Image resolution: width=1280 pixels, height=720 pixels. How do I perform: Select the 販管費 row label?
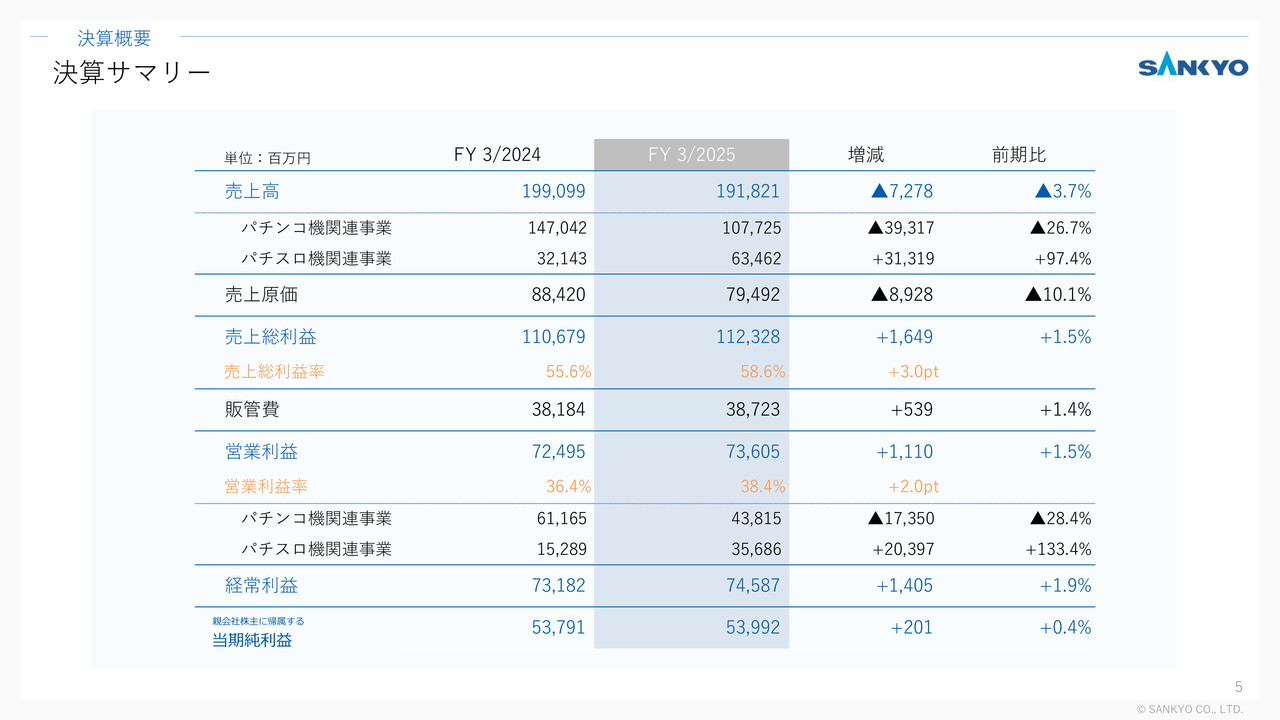tap(252, 409)
